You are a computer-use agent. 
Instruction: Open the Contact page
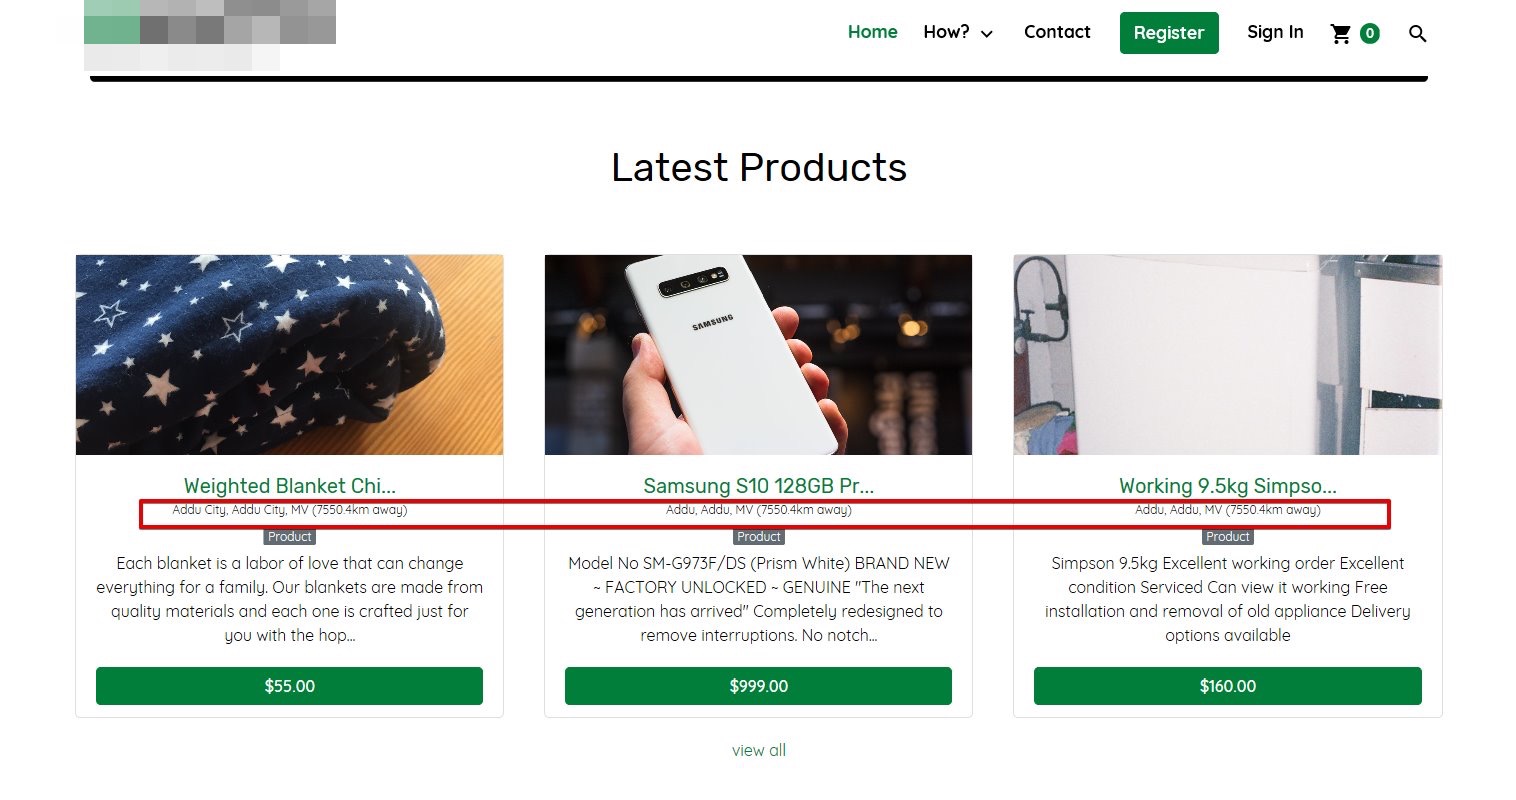point(1057,32)
